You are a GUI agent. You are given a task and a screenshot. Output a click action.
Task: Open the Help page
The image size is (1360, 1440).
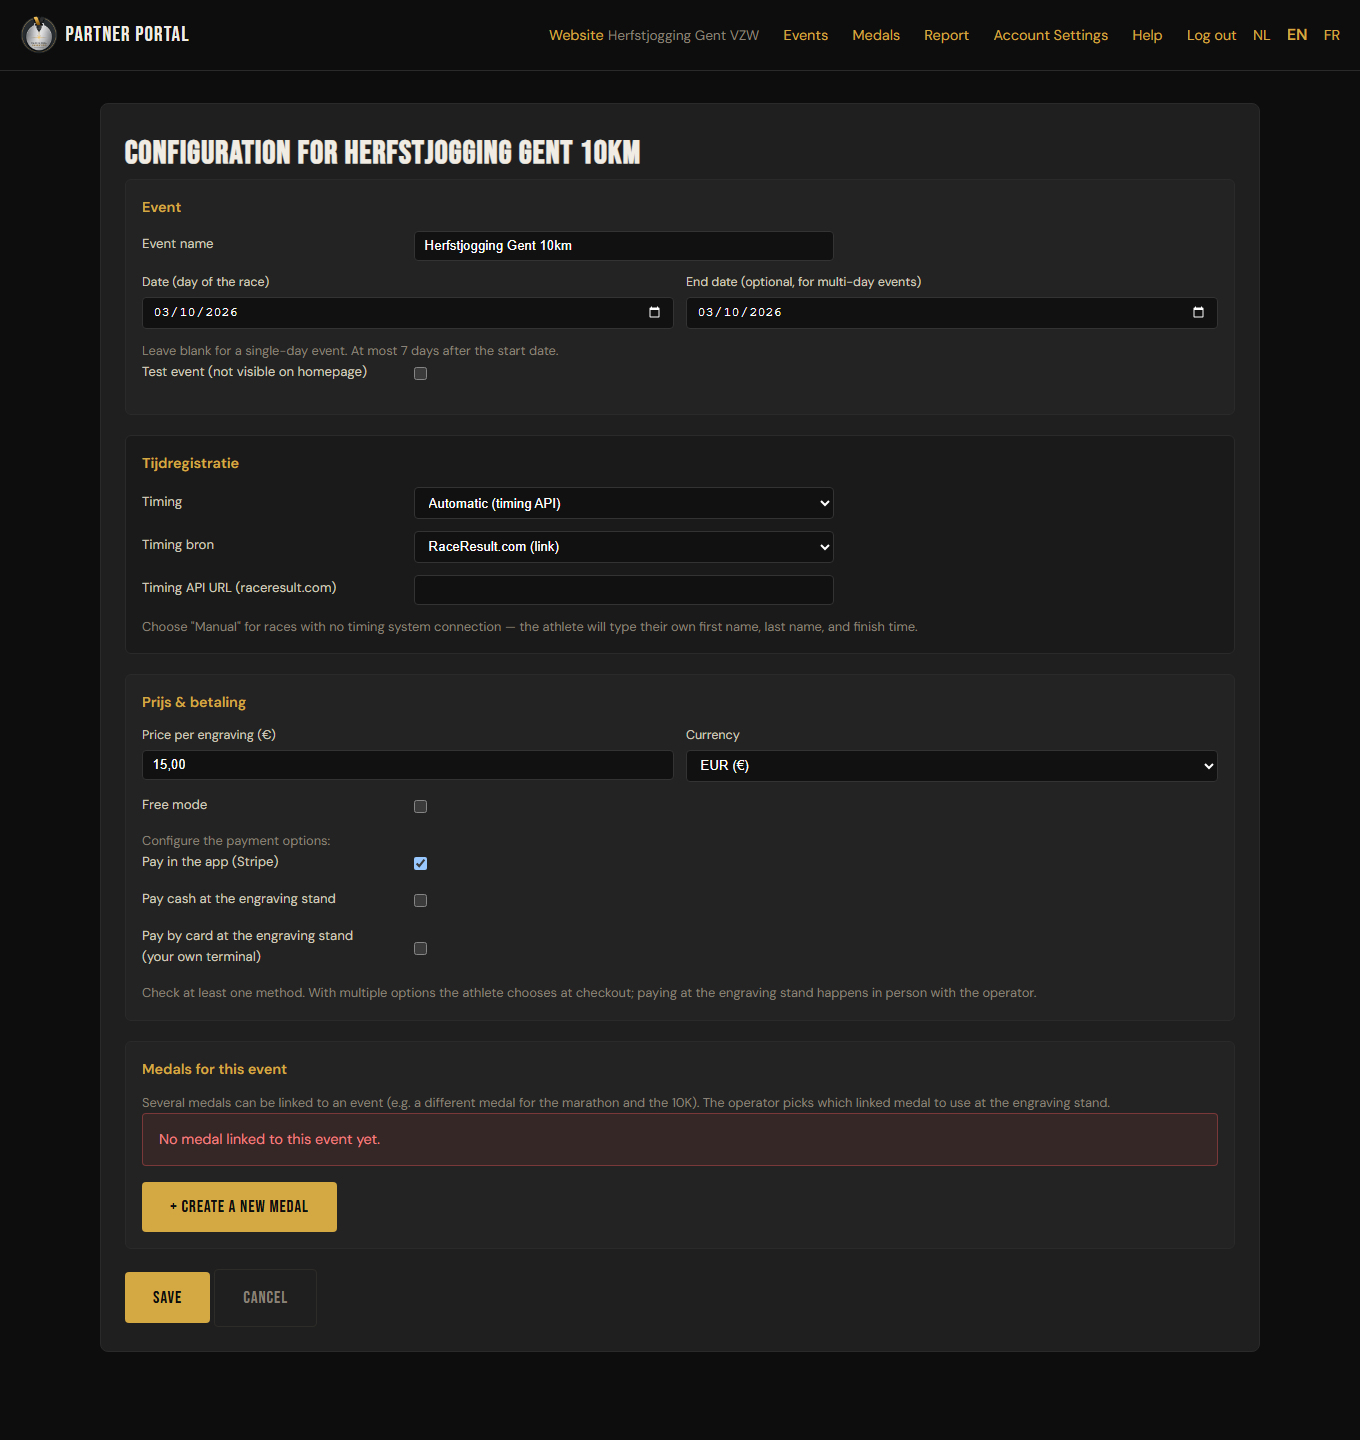click(x=1147, y=35)
